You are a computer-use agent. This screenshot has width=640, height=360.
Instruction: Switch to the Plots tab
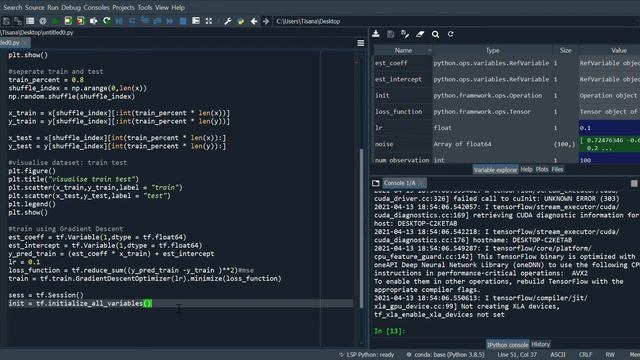(542, 169)
